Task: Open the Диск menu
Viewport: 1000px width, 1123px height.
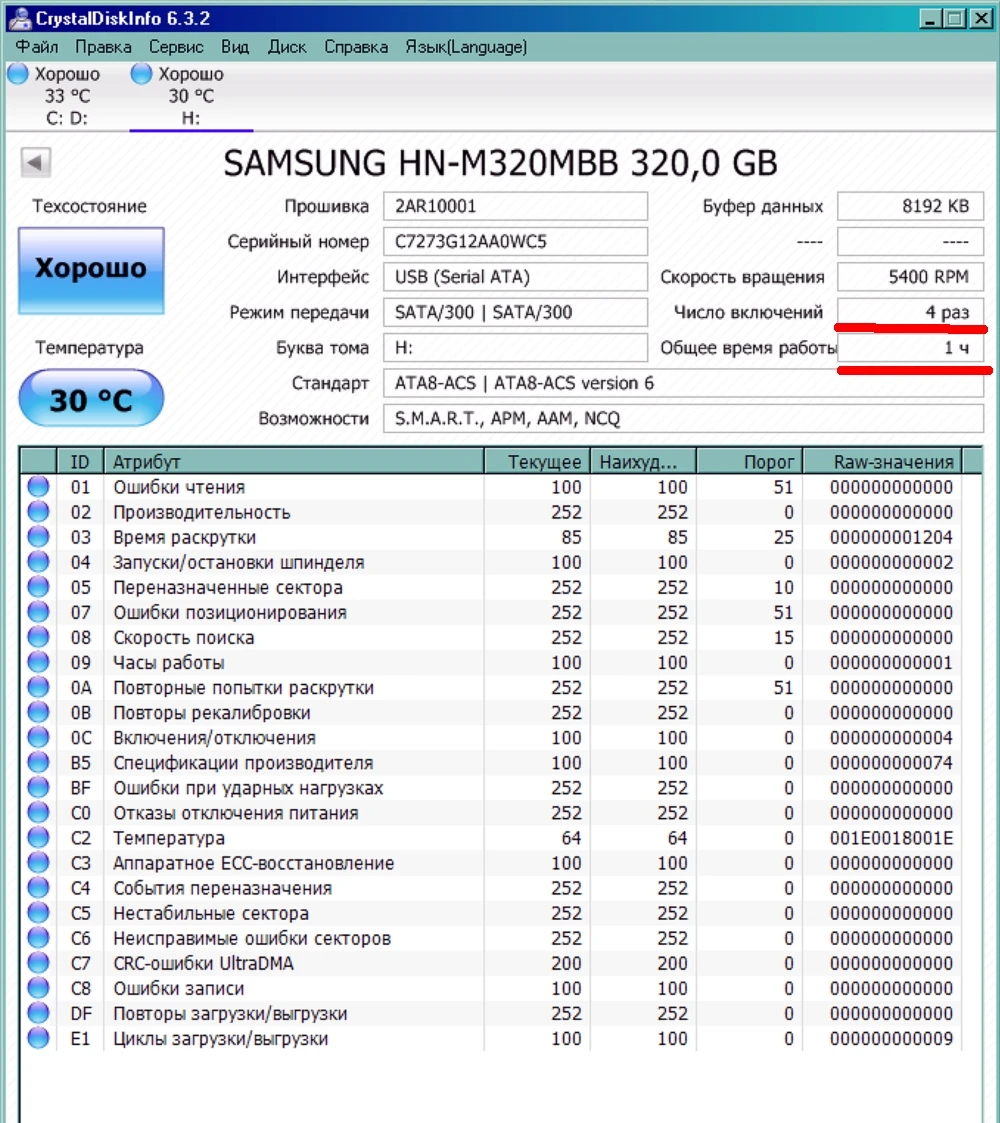Action: (287, 47)
